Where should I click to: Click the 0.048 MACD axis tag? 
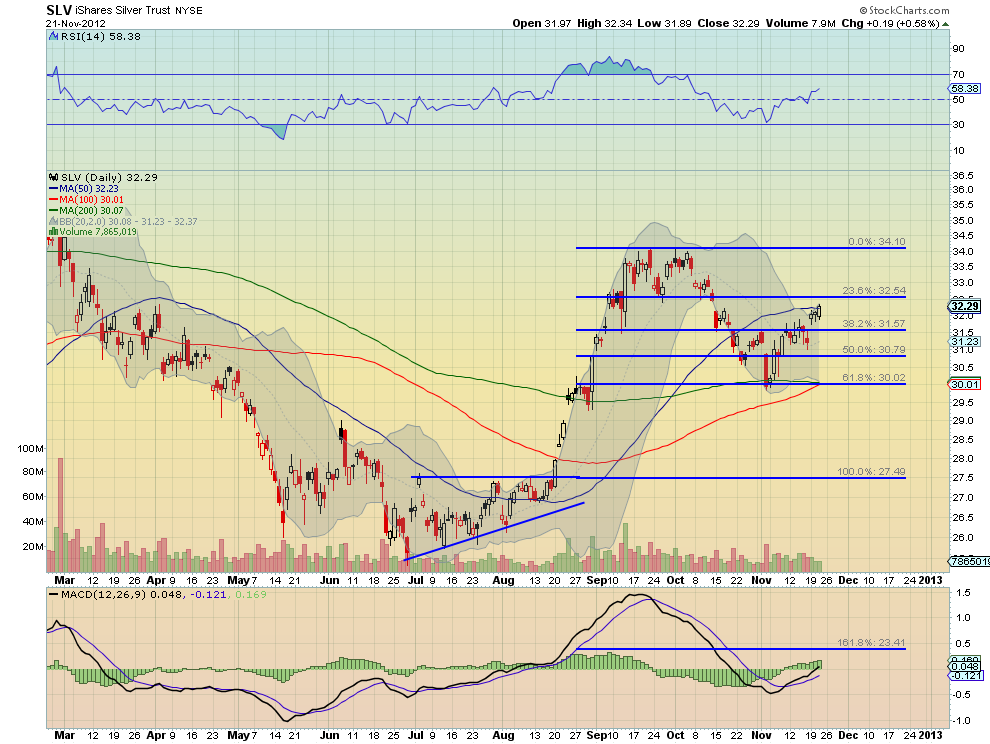pyautogui.click(x=965, y=667)
